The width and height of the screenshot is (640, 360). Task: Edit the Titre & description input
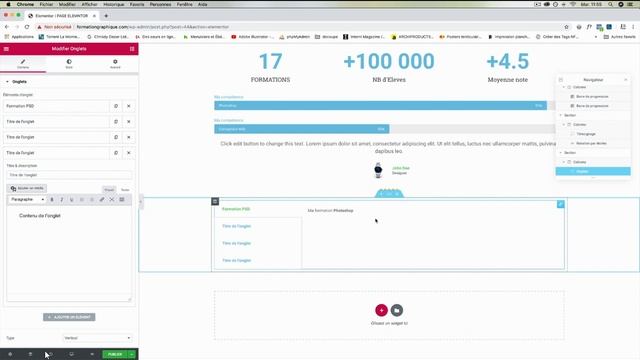[x=69, y=175]
